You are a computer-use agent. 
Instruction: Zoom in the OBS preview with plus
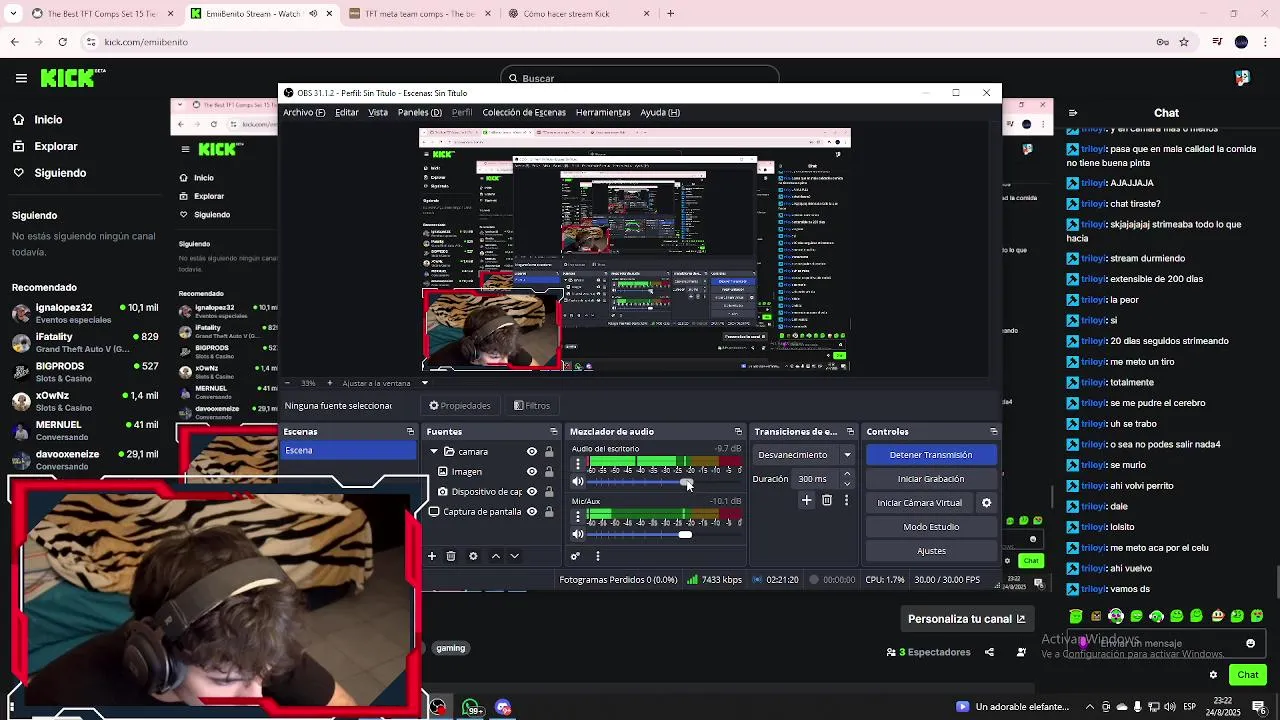pos(330,383)
